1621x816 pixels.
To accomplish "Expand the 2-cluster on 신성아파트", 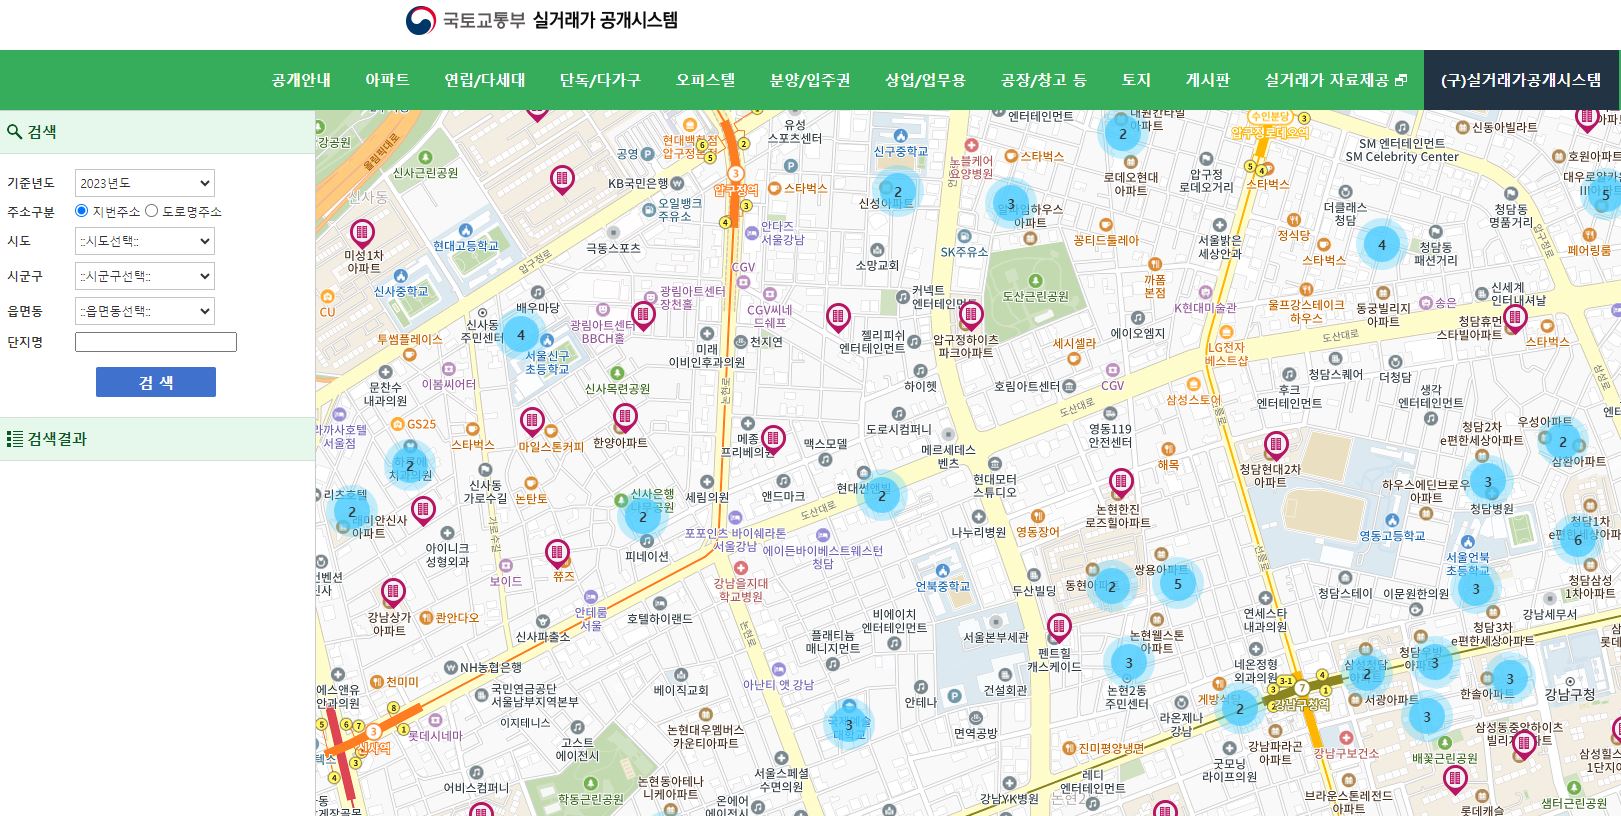I will point(897,192).
